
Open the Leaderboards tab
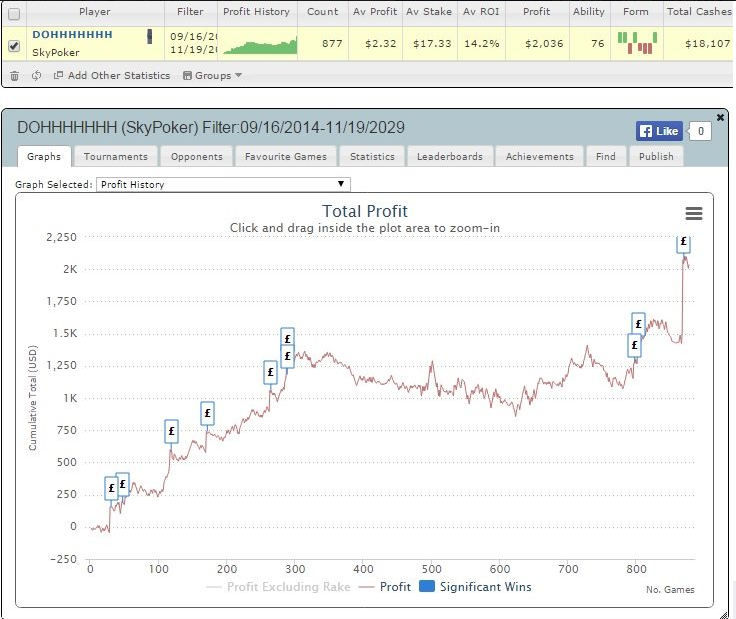pyautogui.click(x=450, y=156)
